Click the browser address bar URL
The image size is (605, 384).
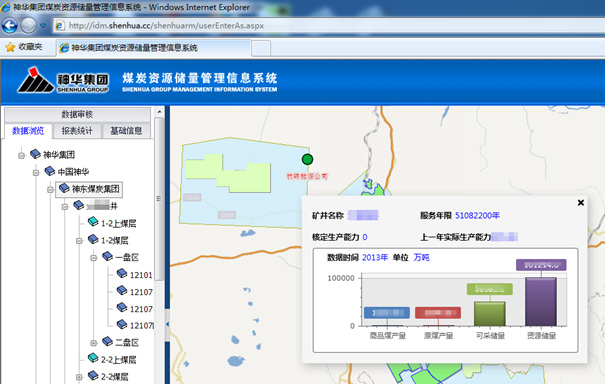[x=166, y=26]
